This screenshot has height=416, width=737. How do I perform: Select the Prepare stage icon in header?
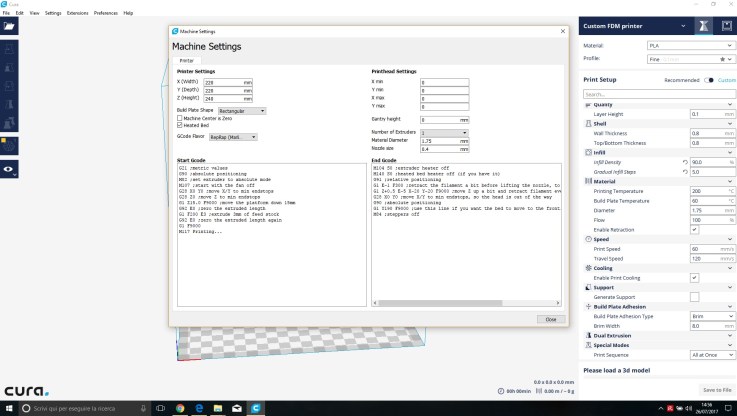tap(703, 26)
